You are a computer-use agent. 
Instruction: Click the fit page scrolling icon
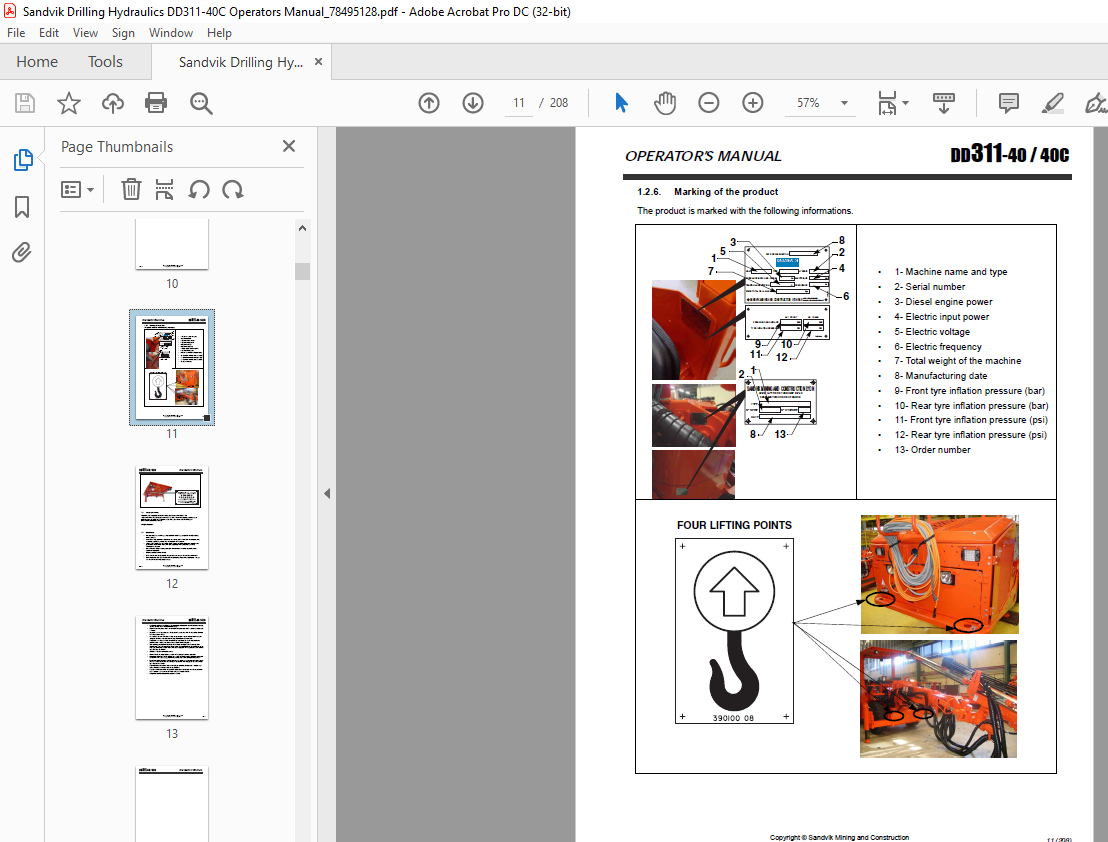coord(887,103)
